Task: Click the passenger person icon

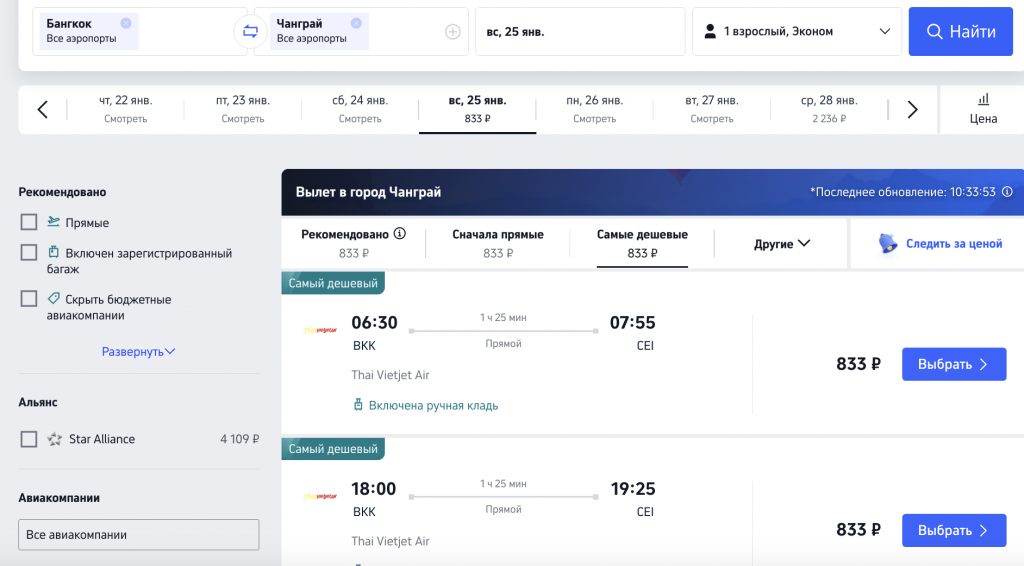Action: point(710,31)
